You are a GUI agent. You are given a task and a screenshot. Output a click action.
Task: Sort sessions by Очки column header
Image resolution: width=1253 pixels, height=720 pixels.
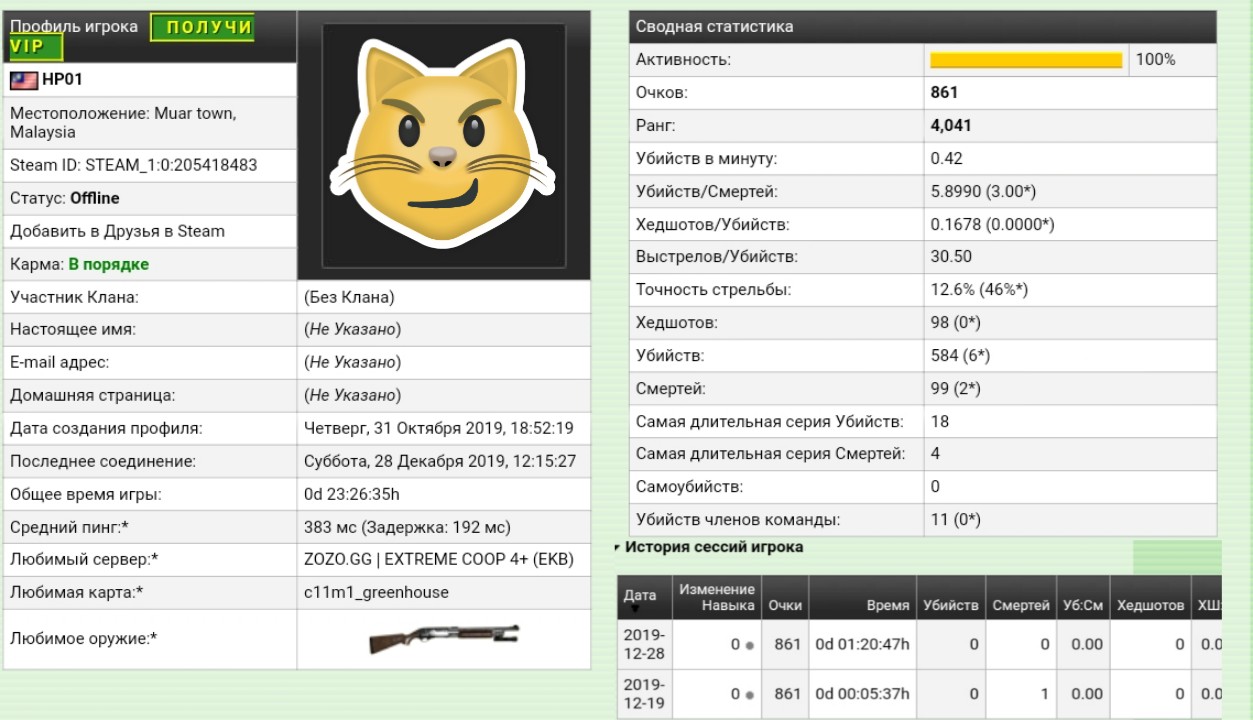[x=785, y=605]
